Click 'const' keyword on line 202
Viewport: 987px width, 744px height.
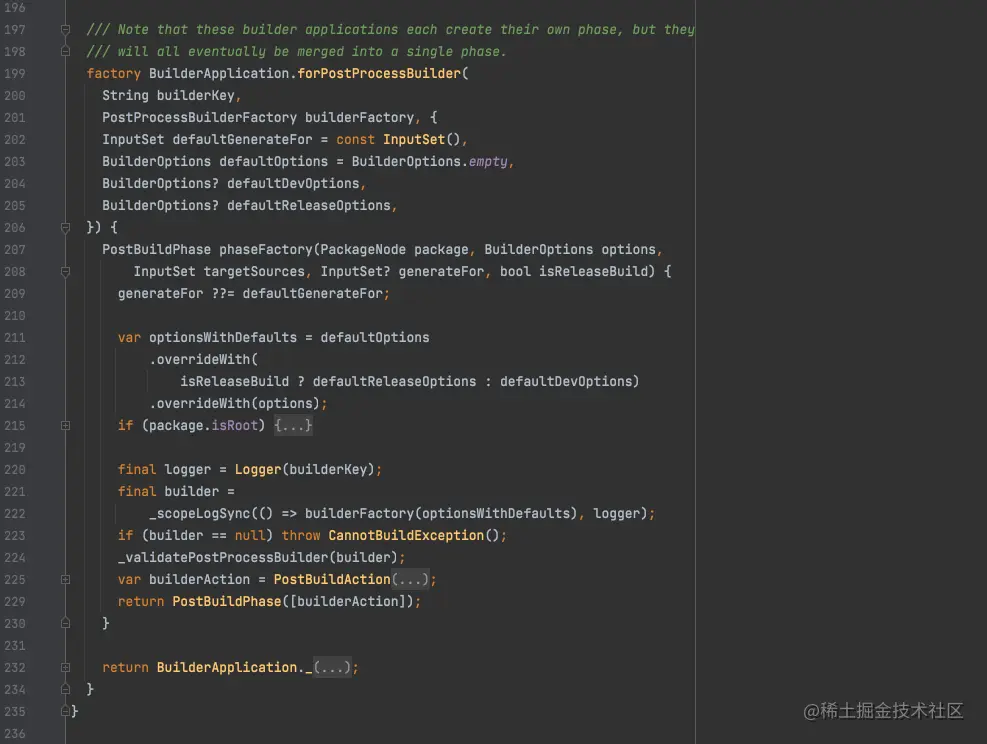(x=356, y=140)
